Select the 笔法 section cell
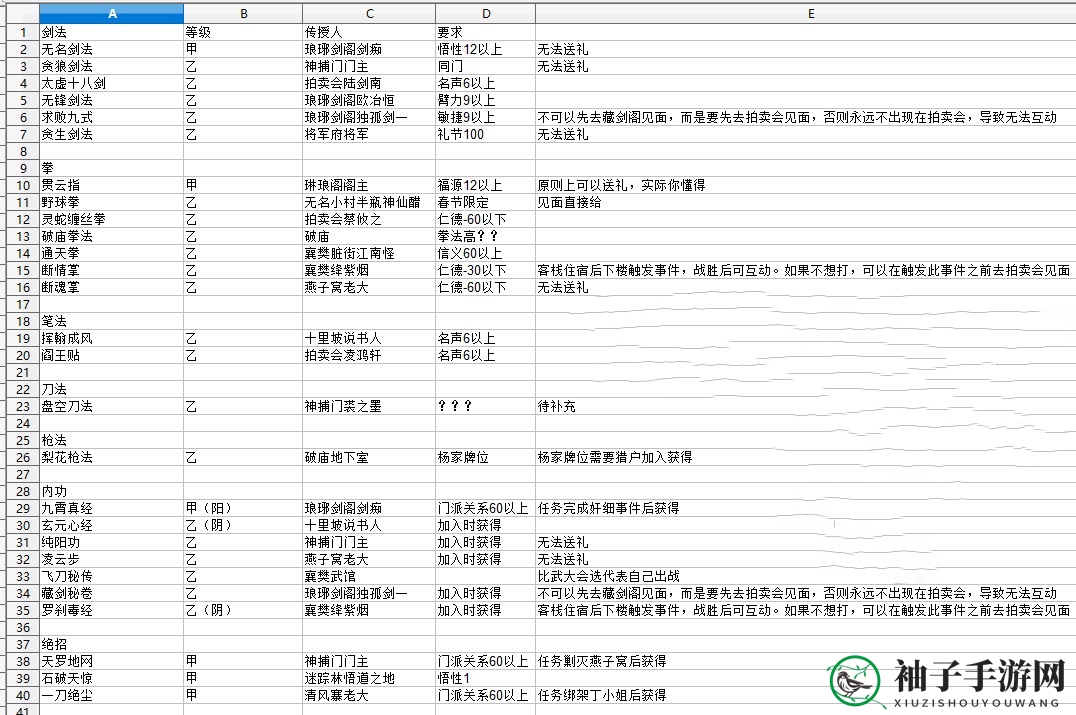This screenshot has width=1076, height=715. (111, 322)
